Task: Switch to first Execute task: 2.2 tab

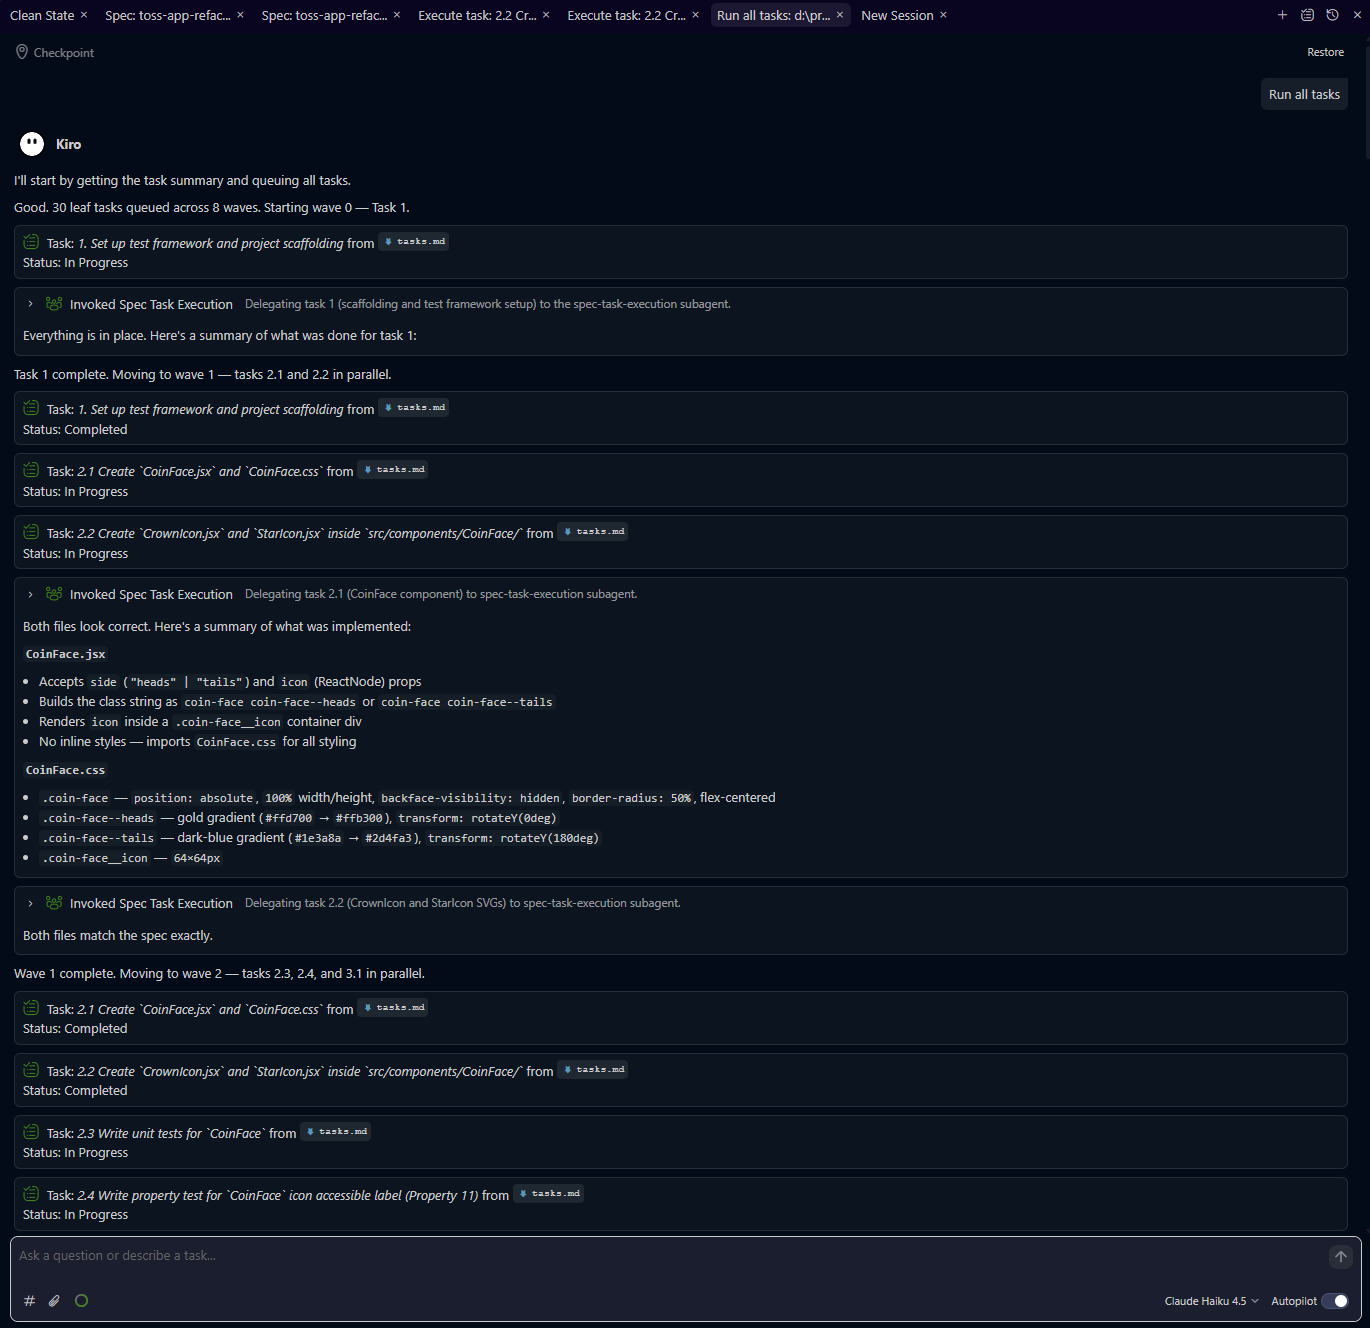Action: pyautogui.click(x=478, y=15)
